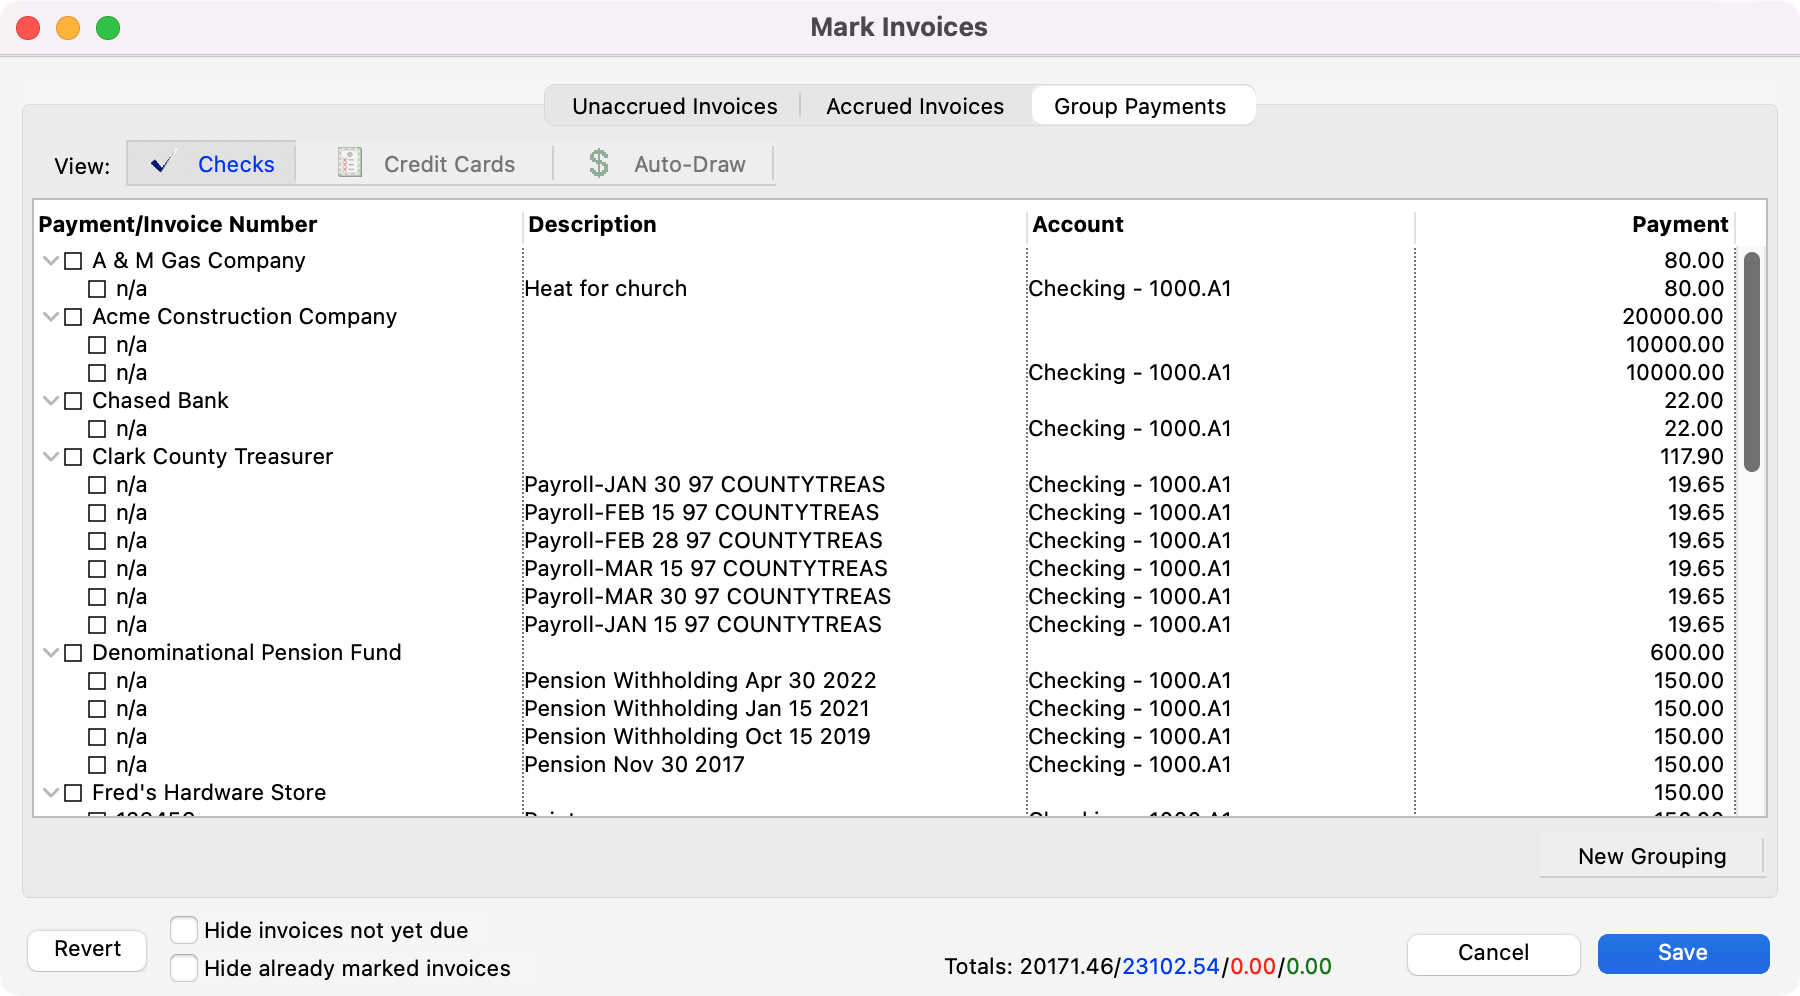This screenshot has width=1800, height=996.
Task: Close window with red button
Action: 28,28
